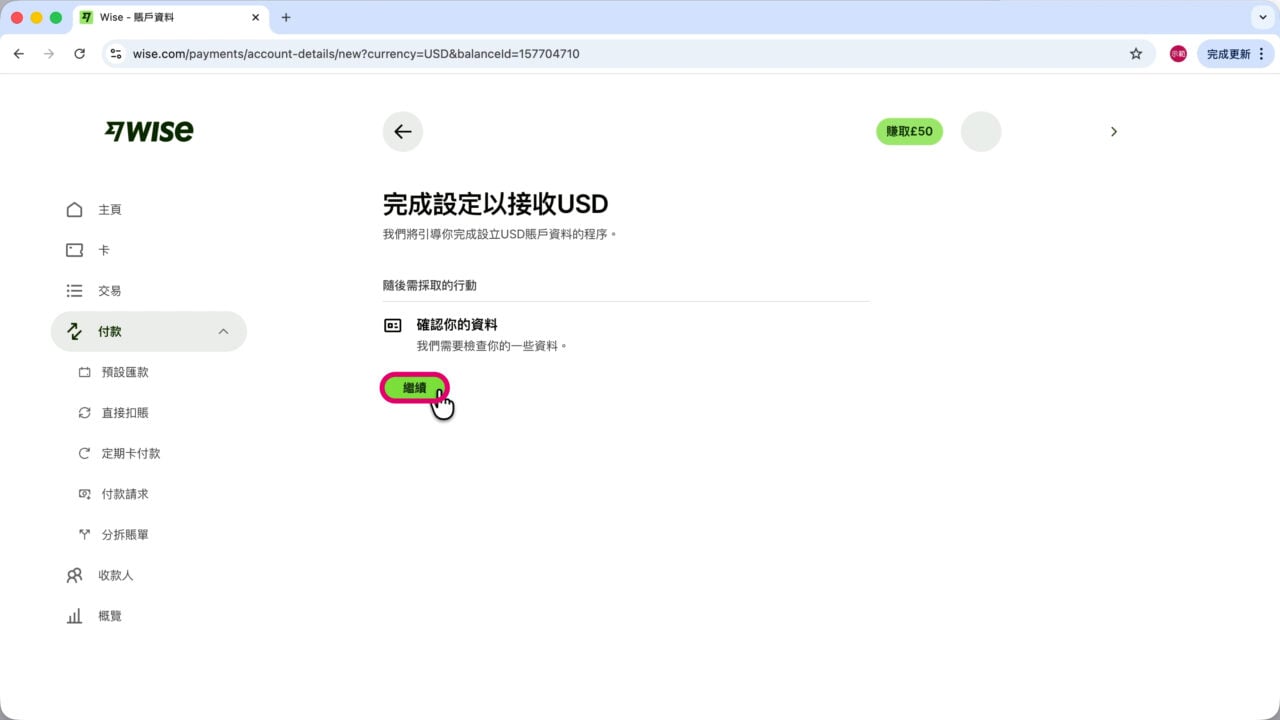This screenshot has height=720, width=1280.
Task: Click the 我們將引導你完成設立USD賬戶資料的程序 text
Action: point(500,234)
